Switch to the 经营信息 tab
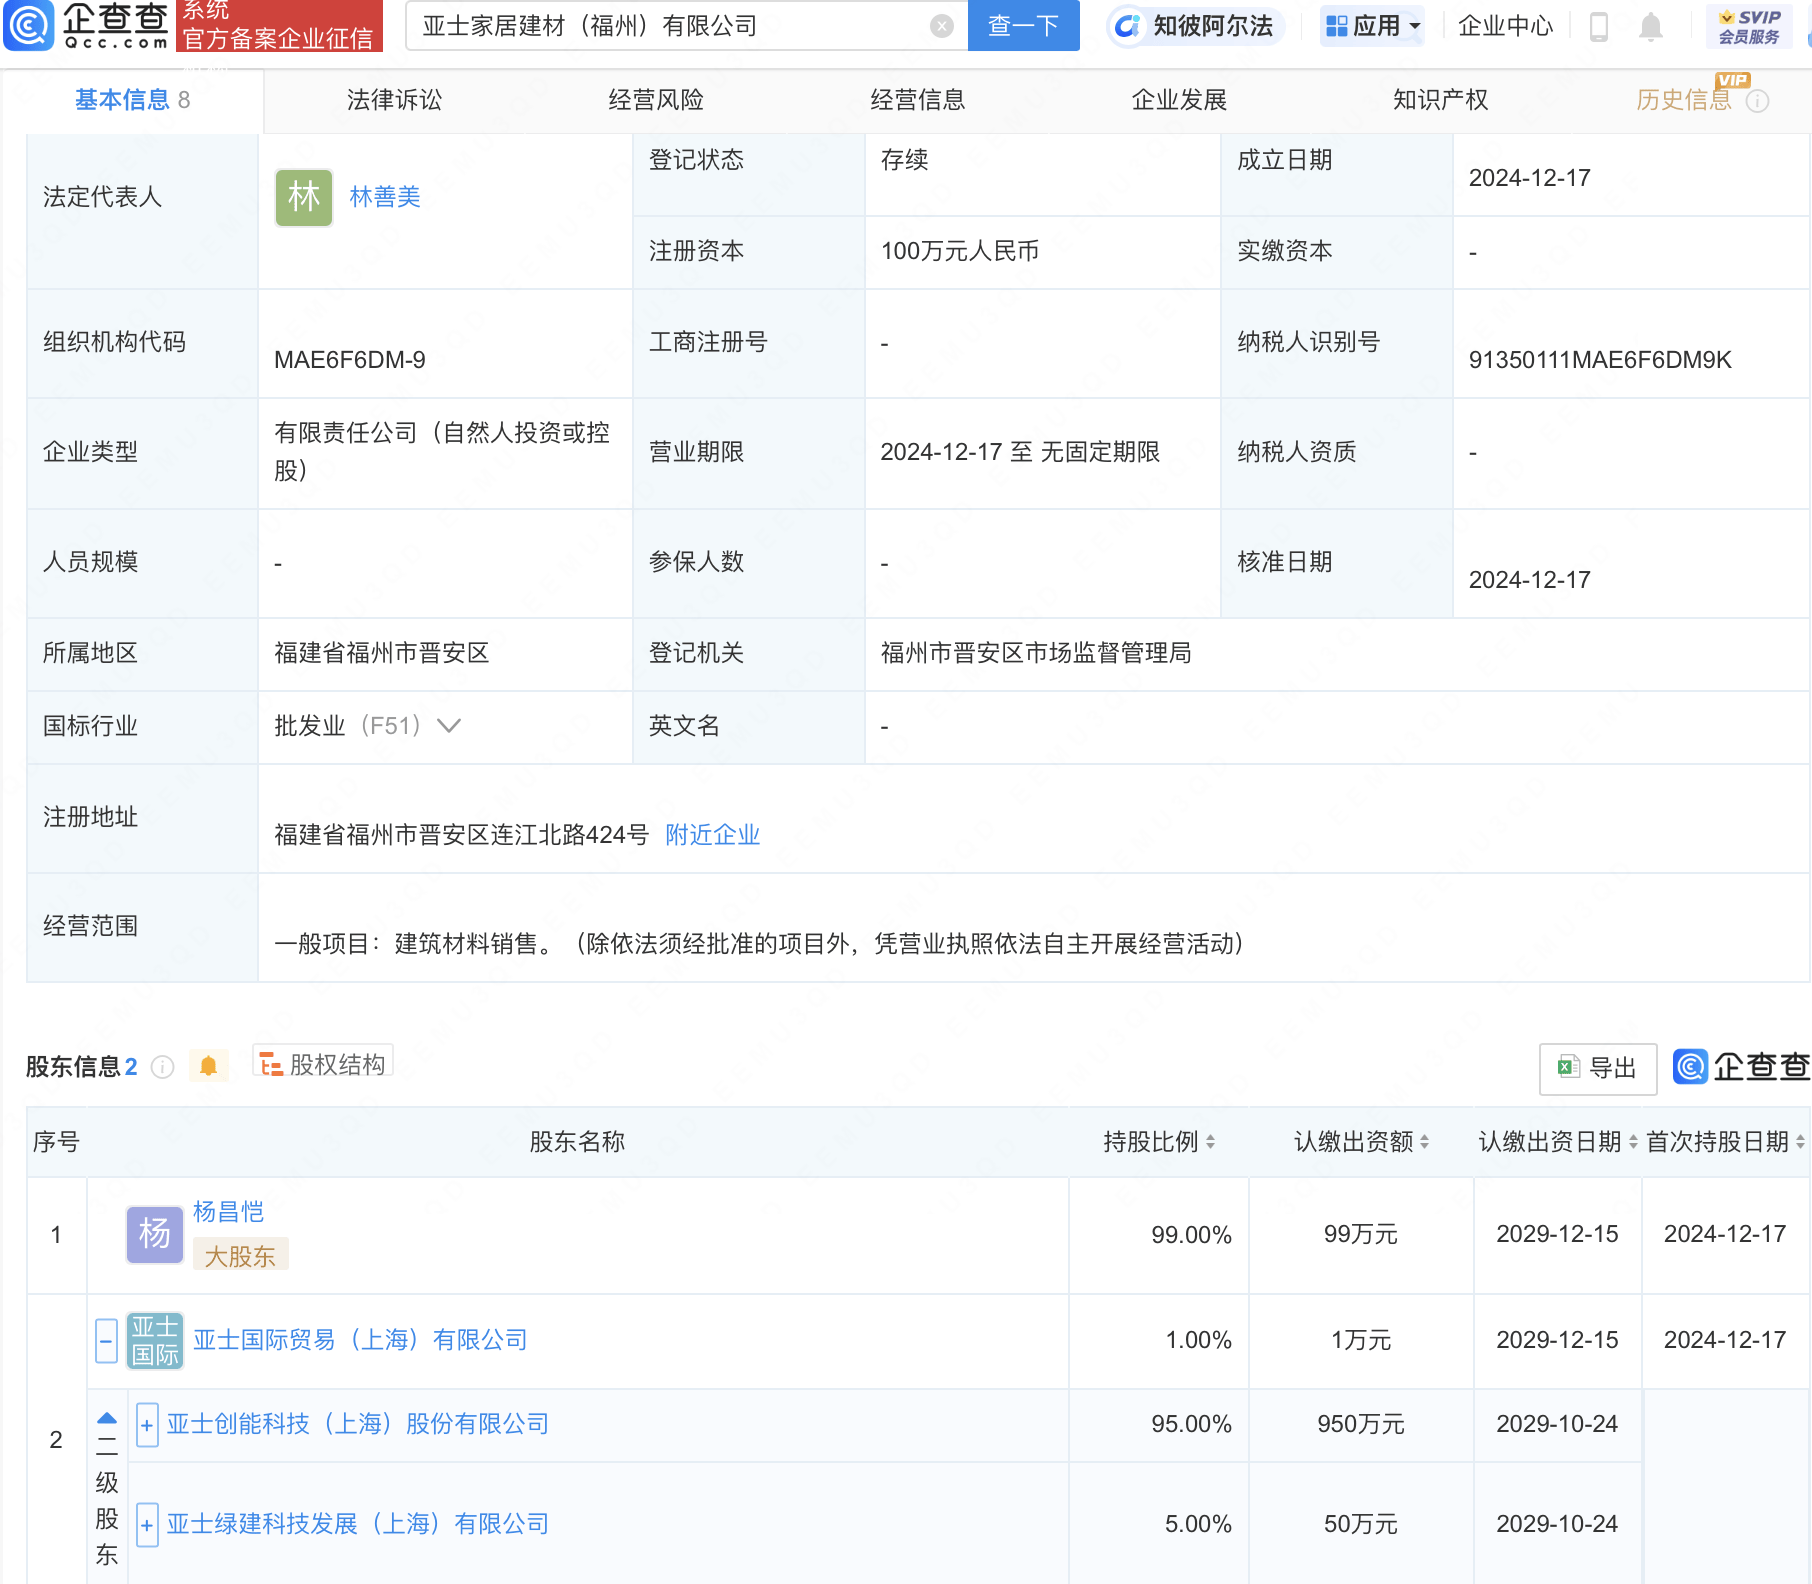1812x1584 pixels. point(918,100)
